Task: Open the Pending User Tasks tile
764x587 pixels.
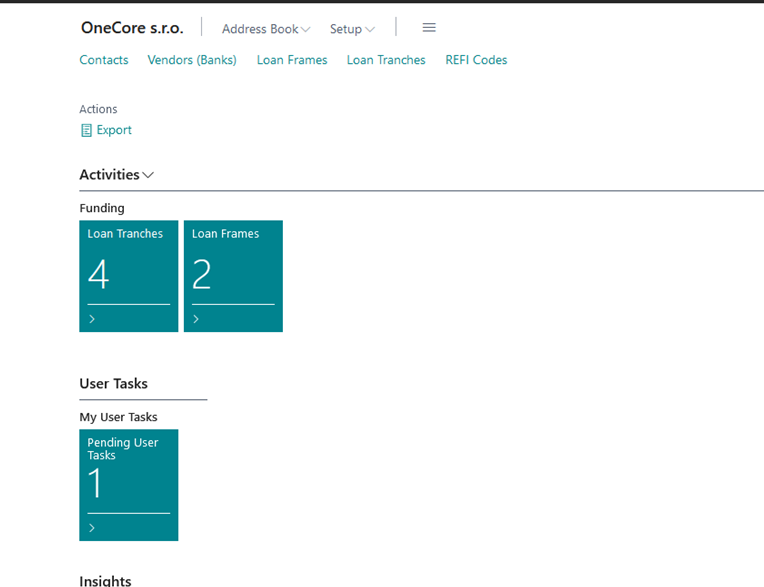Action: coord(129,482)
